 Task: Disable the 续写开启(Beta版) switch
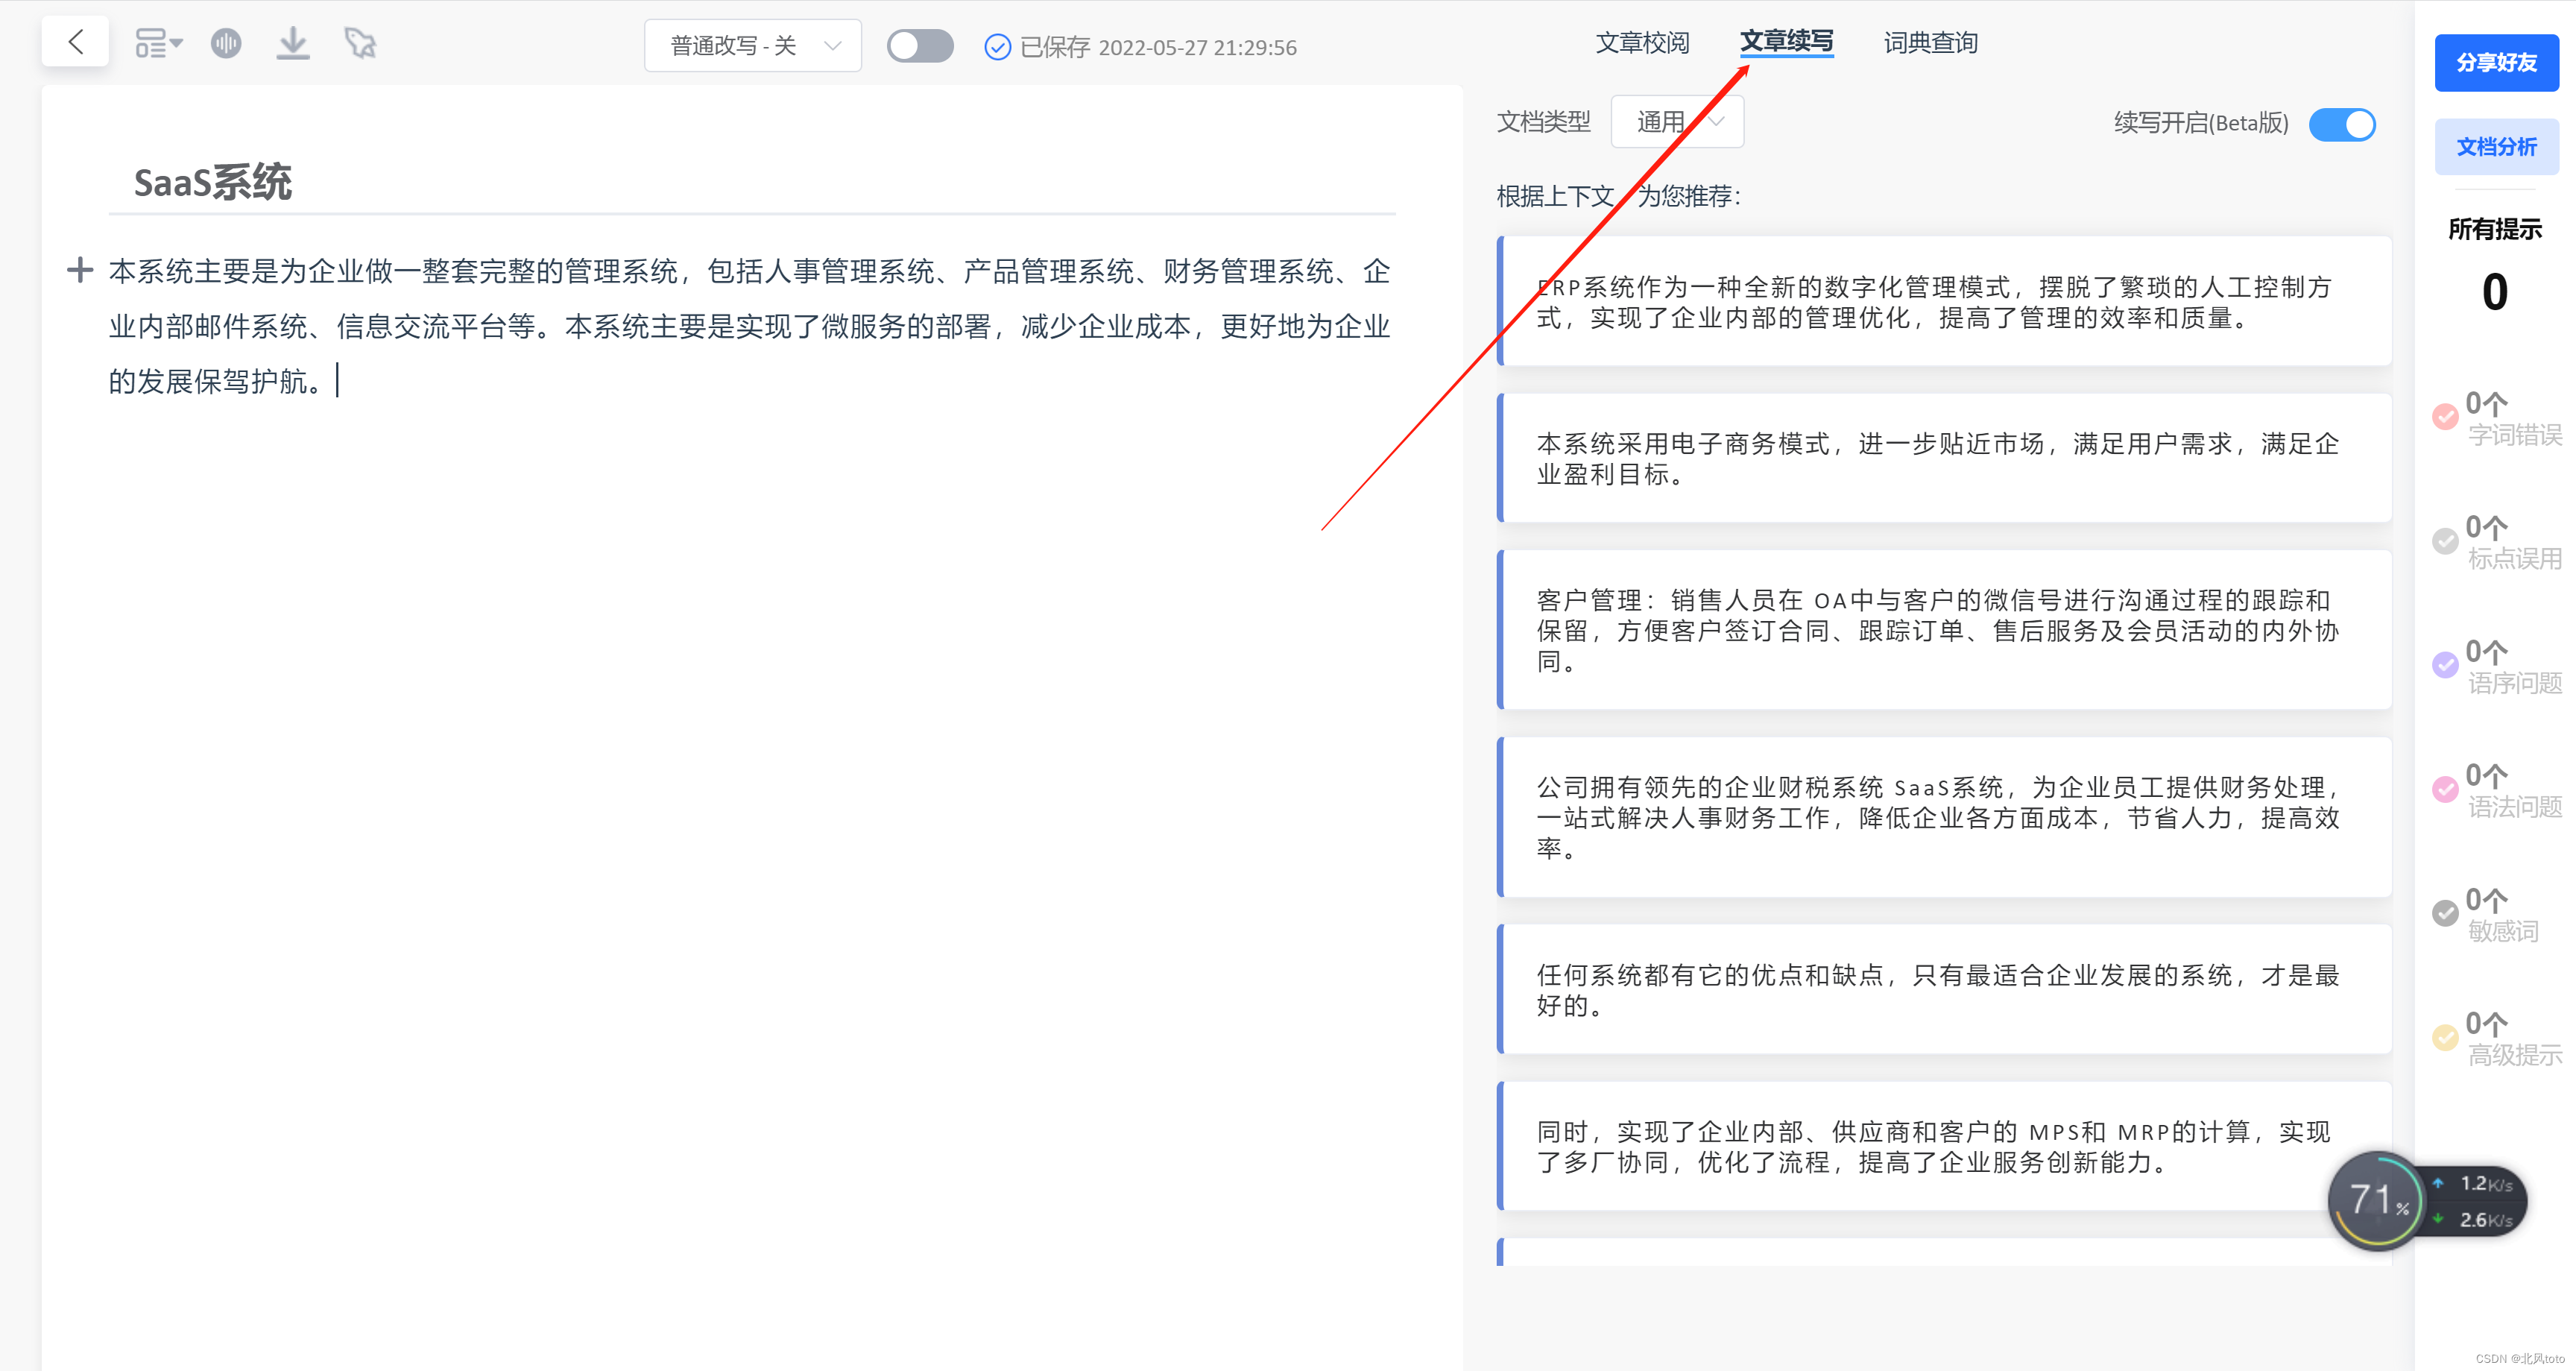(x=2341, y=124)
